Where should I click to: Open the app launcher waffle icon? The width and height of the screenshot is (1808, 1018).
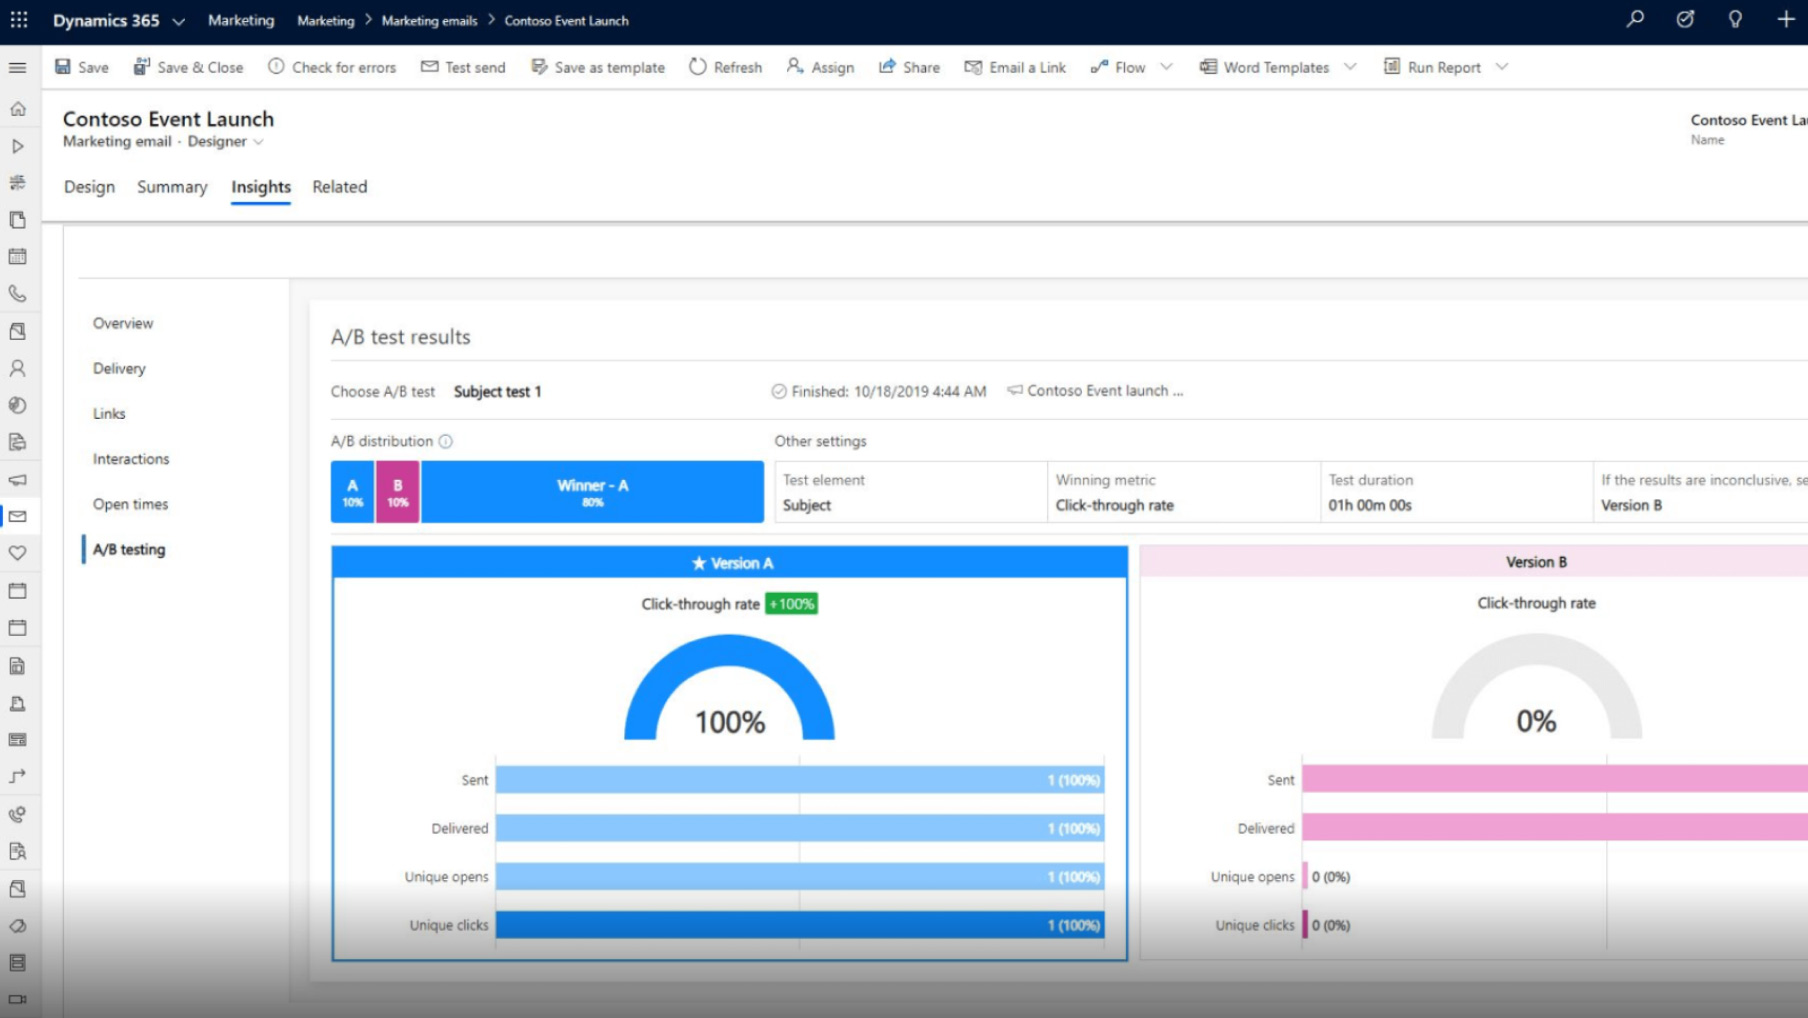19,20
